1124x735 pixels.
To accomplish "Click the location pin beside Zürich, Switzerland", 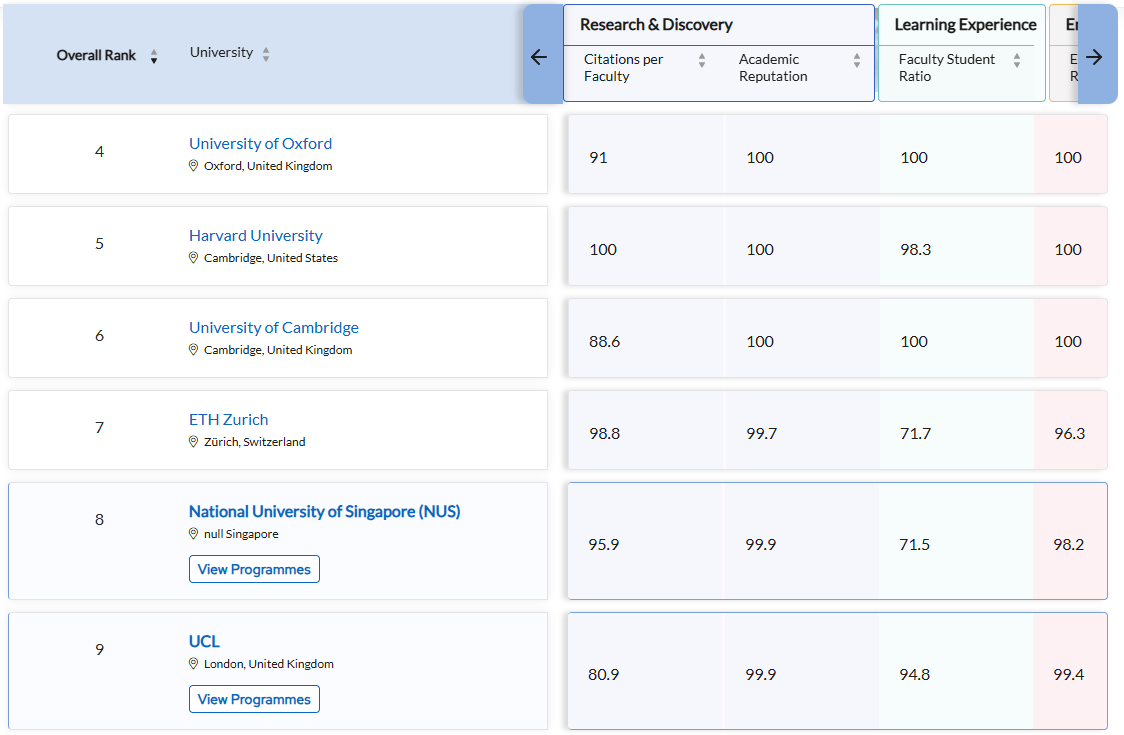I will 194,442.
